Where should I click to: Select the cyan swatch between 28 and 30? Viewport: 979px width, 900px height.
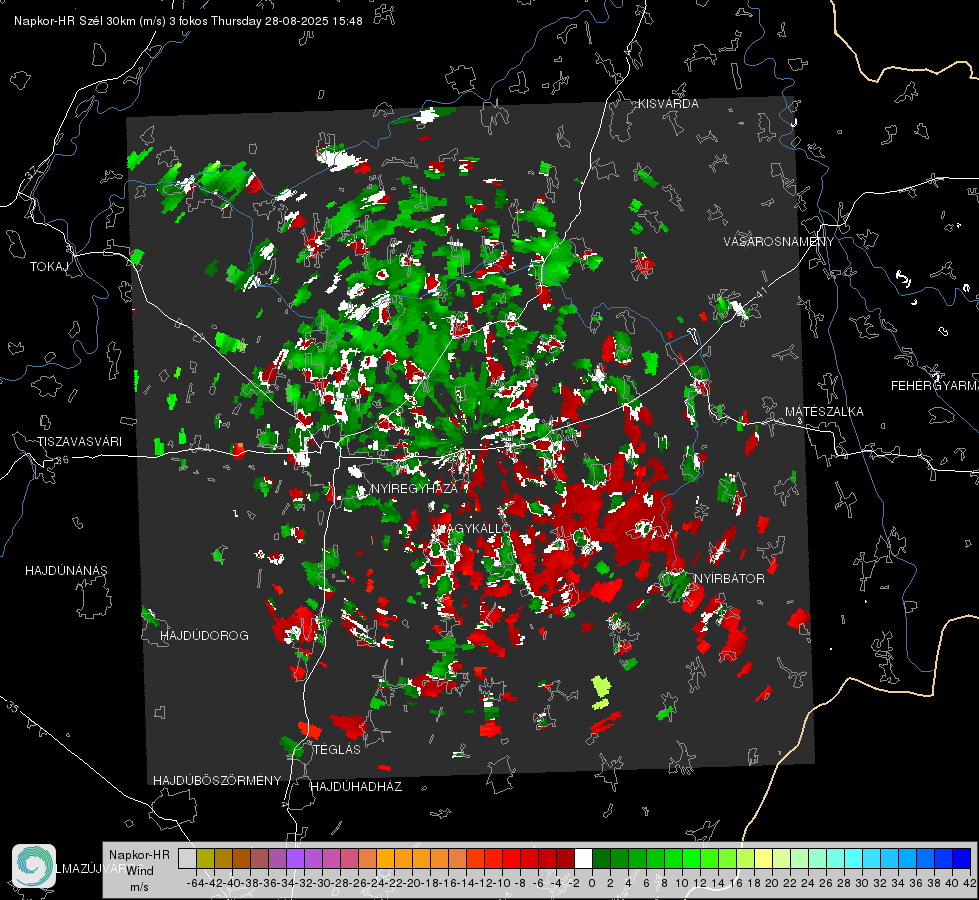(854, 858)
